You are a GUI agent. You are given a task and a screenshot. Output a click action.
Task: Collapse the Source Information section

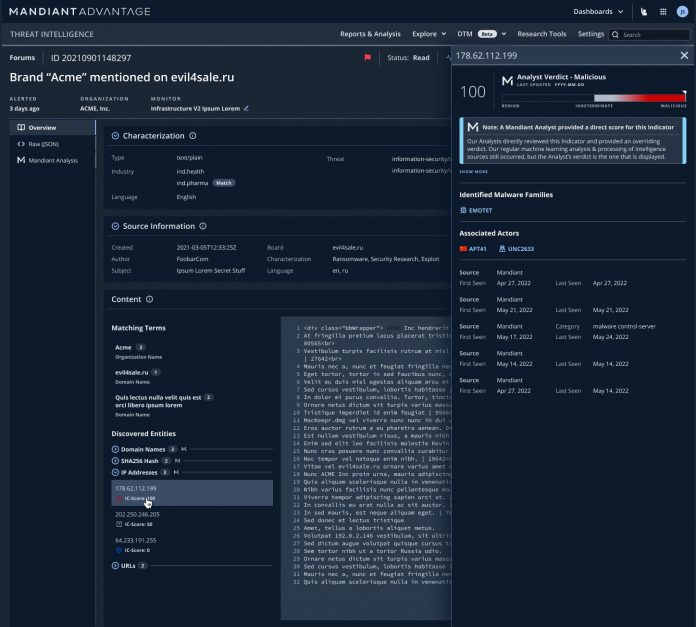pos(115,226)
